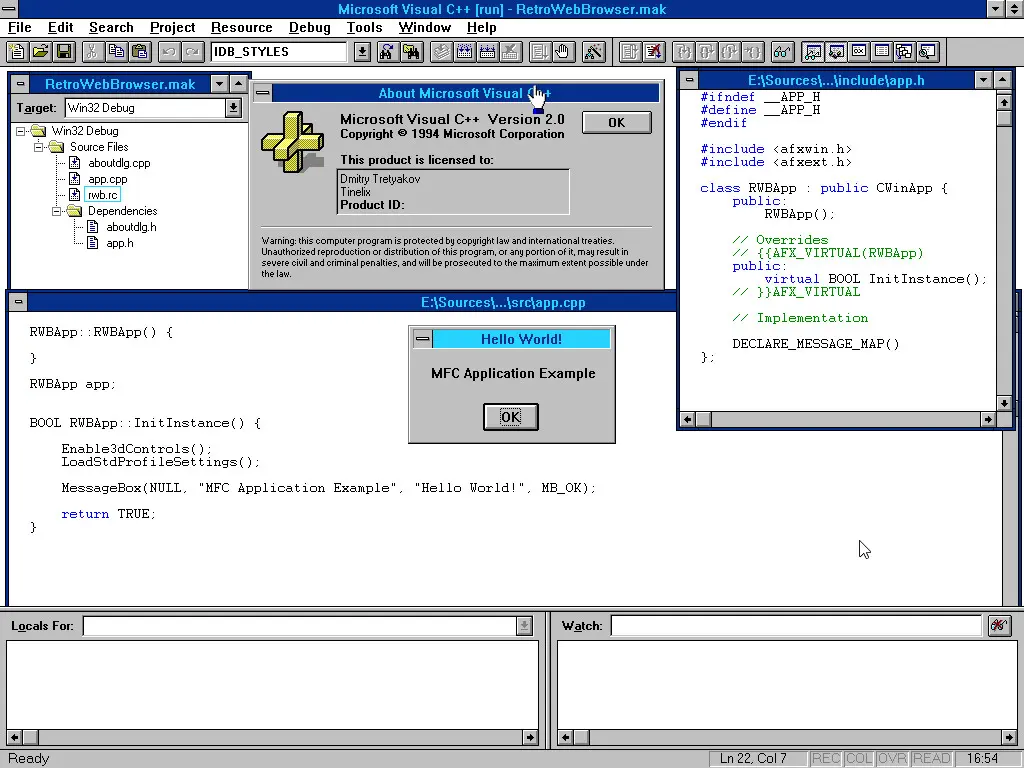This screenshot has height=768, width=1024.
Task: Open the File menu
Action: pos(20,27)
